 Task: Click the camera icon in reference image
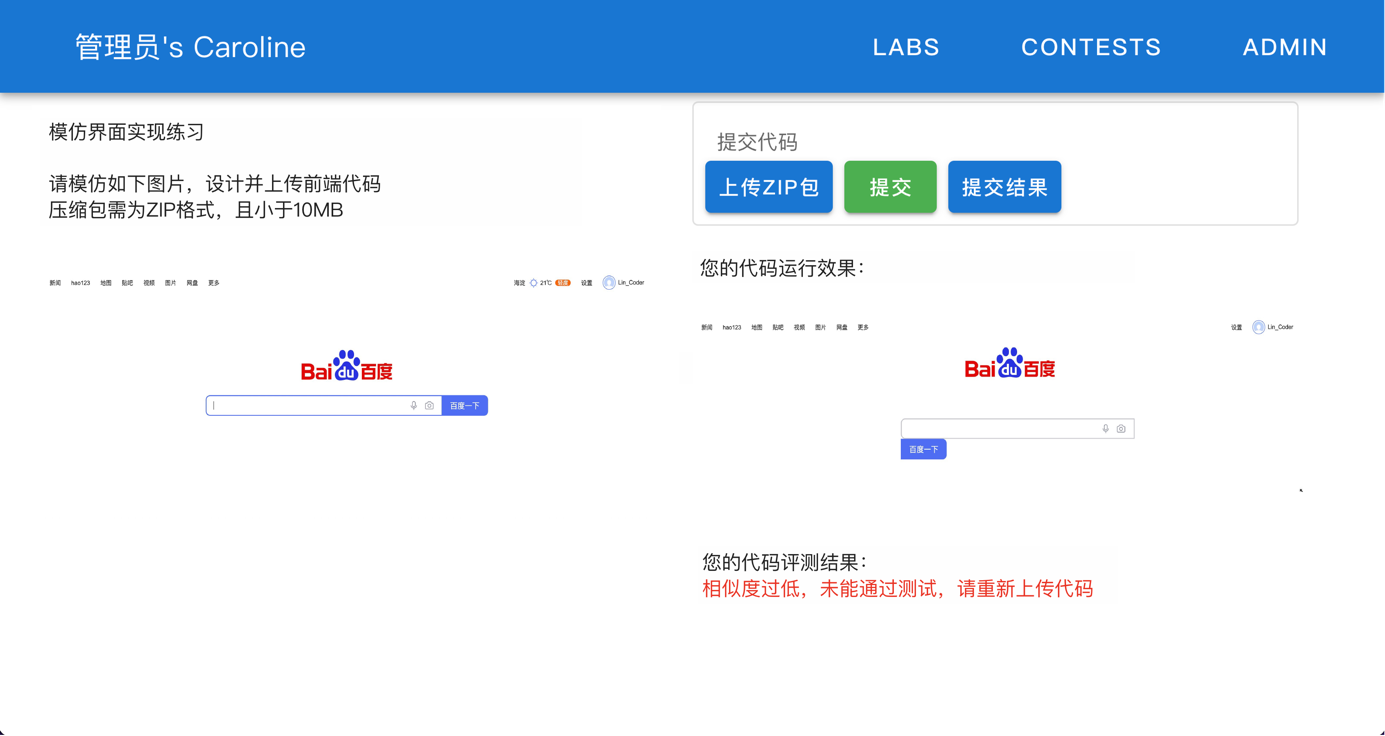[430, 406]
